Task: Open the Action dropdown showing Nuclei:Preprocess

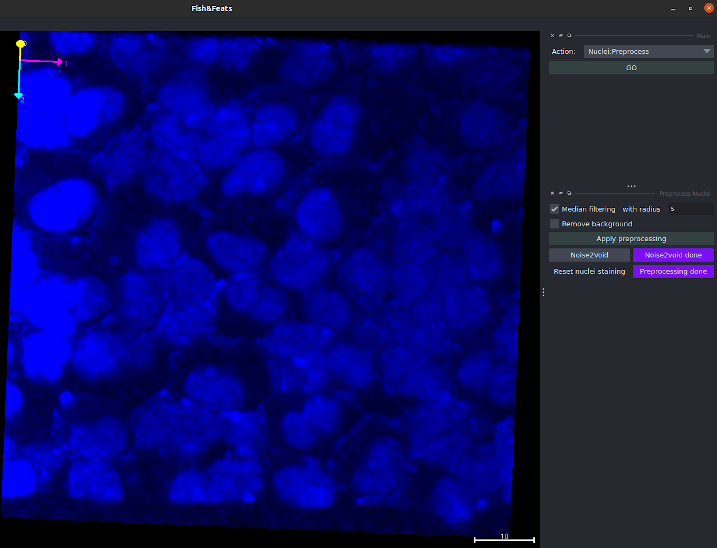Action: 647,51
